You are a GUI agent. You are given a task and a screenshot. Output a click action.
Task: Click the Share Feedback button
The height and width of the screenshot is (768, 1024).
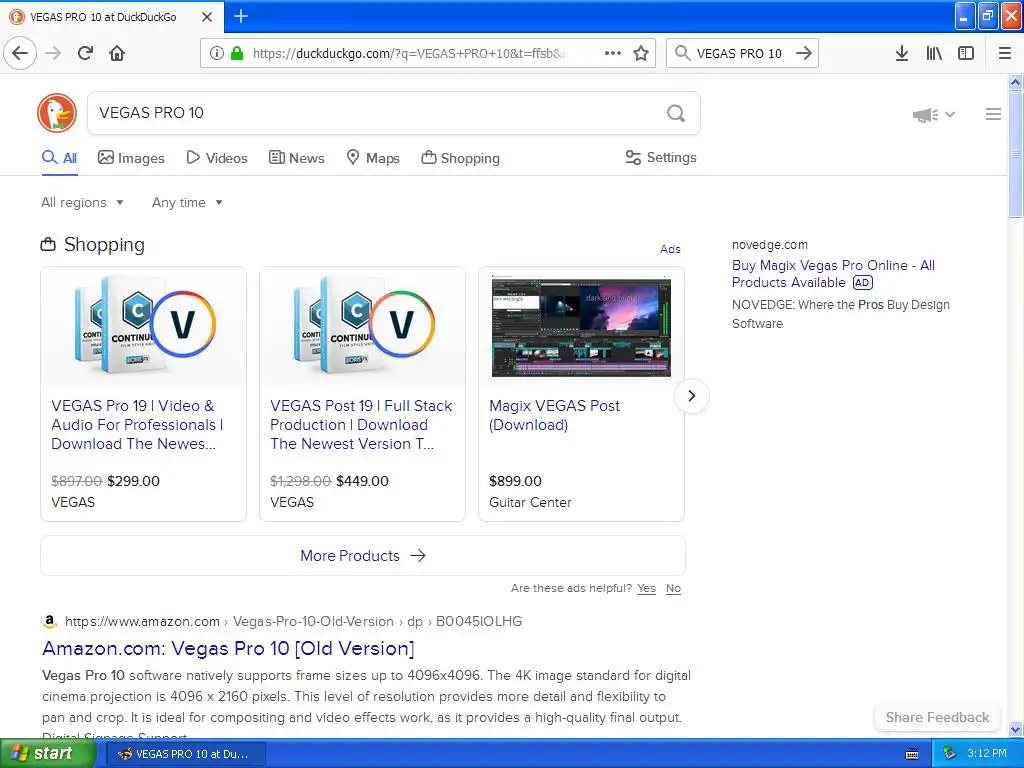click(937, 717)
